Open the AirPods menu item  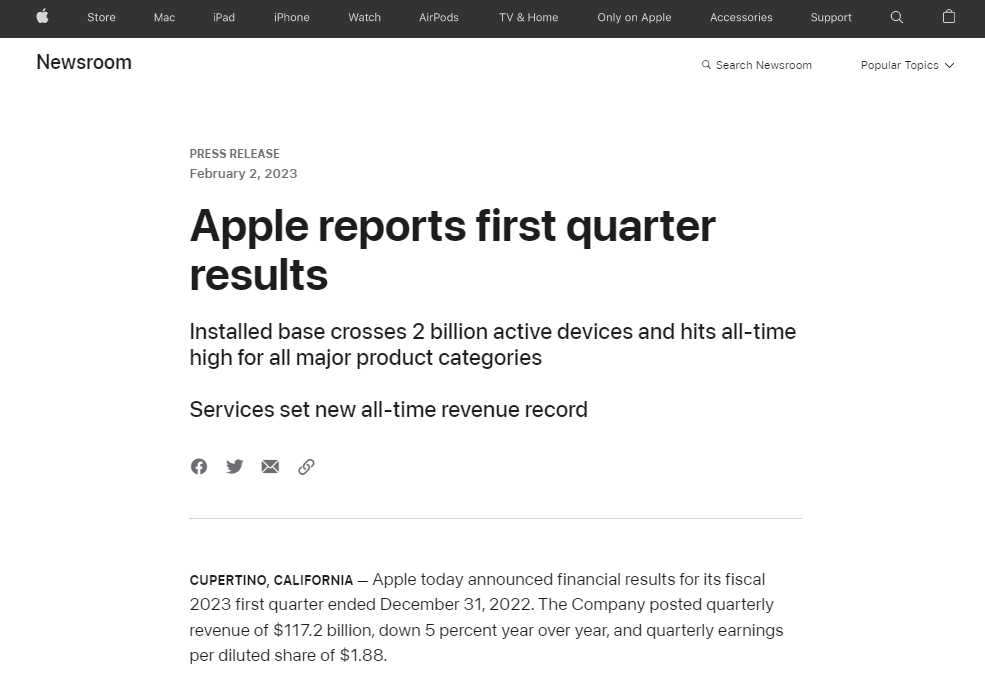tap(439, 17)
